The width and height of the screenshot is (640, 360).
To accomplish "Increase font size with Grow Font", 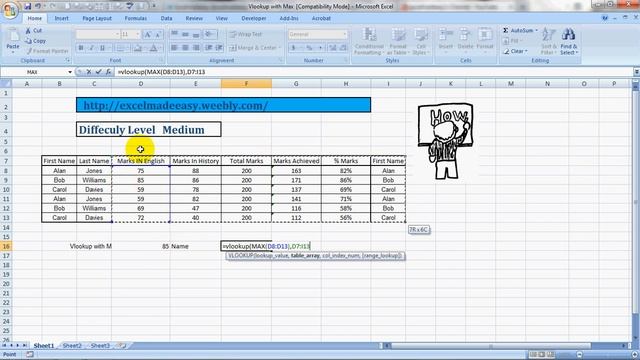I will pos(148,35).
